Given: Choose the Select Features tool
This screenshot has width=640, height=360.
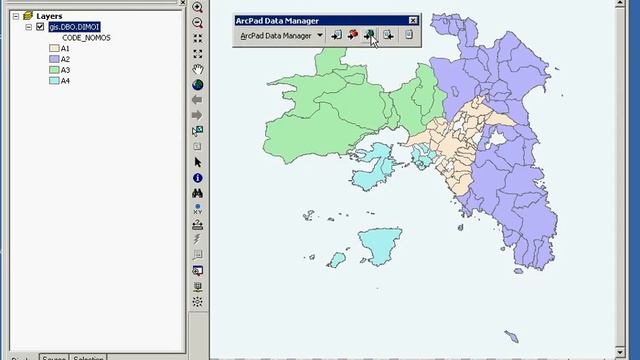Looking at the screenshot, I should (x=198, y=131).
